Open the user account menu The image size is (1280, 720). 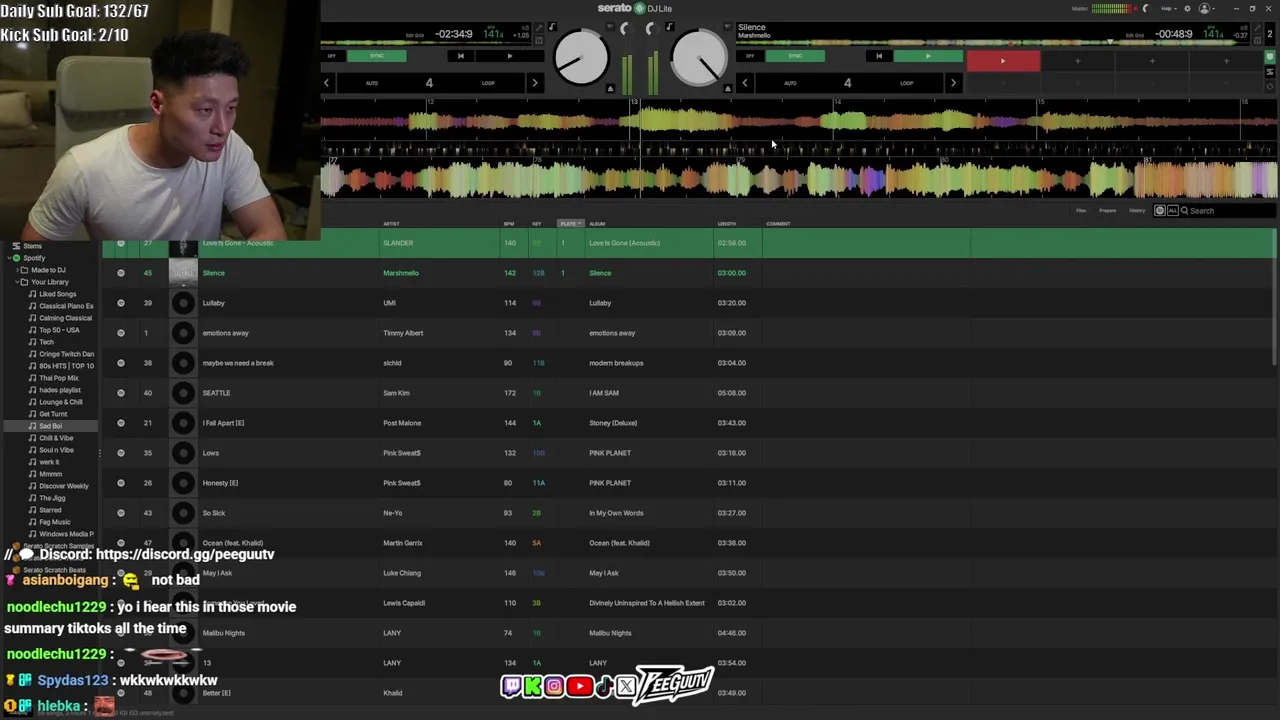point(1206,9)
